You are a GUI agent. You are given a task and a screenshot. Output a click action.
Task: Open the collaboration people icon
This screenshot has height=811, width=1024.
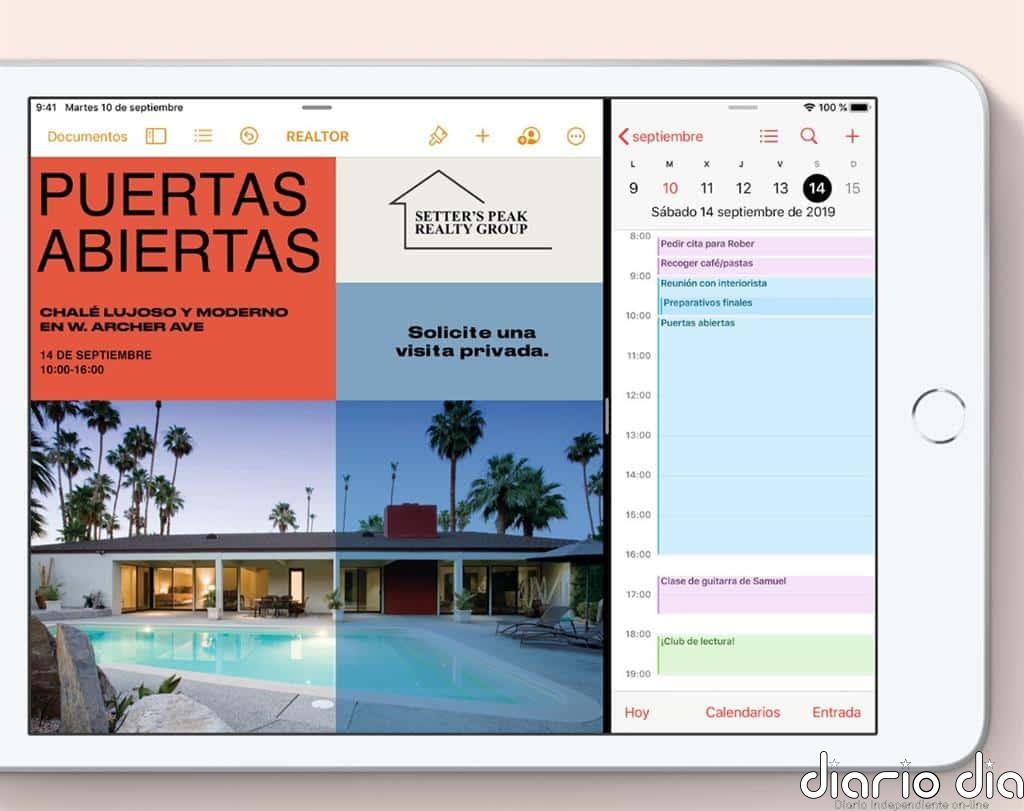(x=528, y=136)
